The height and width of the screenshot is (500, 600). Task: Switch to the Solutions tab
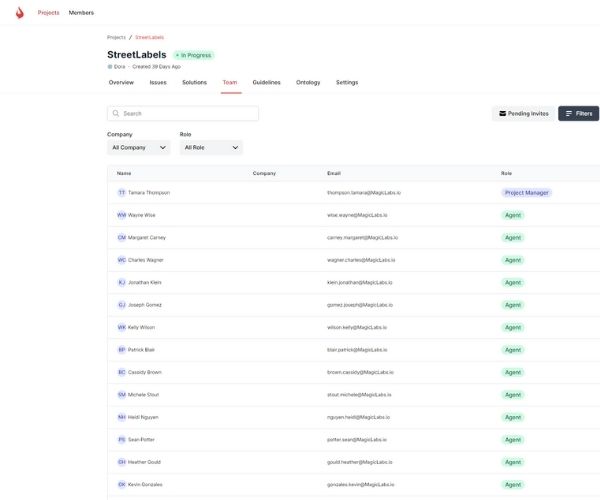click(x=194, y=82)
